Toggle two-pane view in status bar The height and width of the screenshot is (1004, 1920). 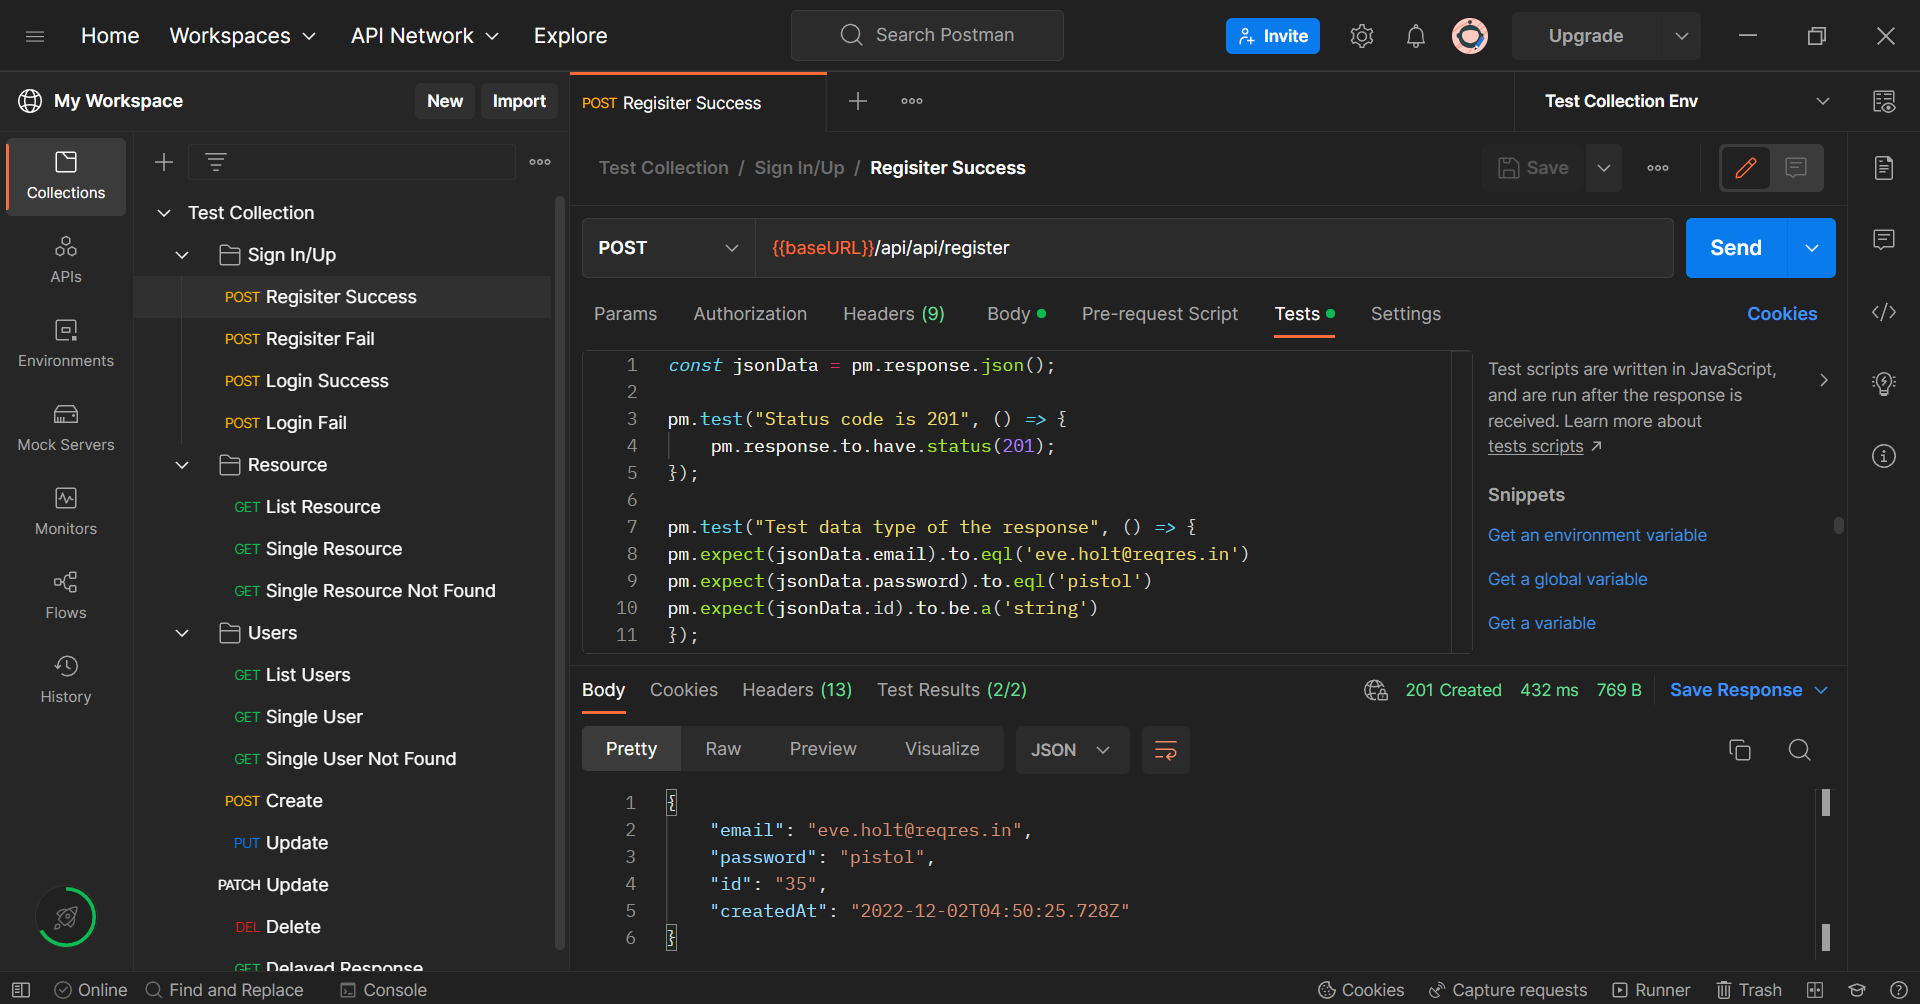(1815, 990)
